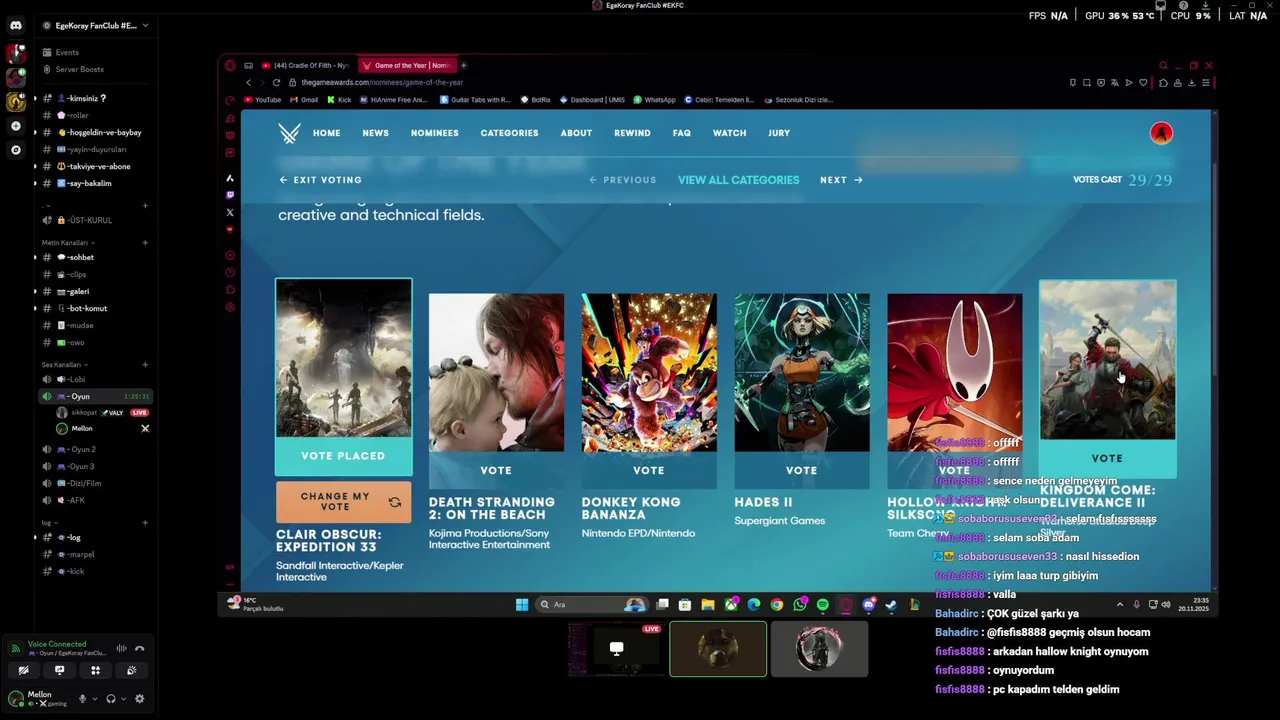Click the browser address bar URL

(x=382, y=82)
